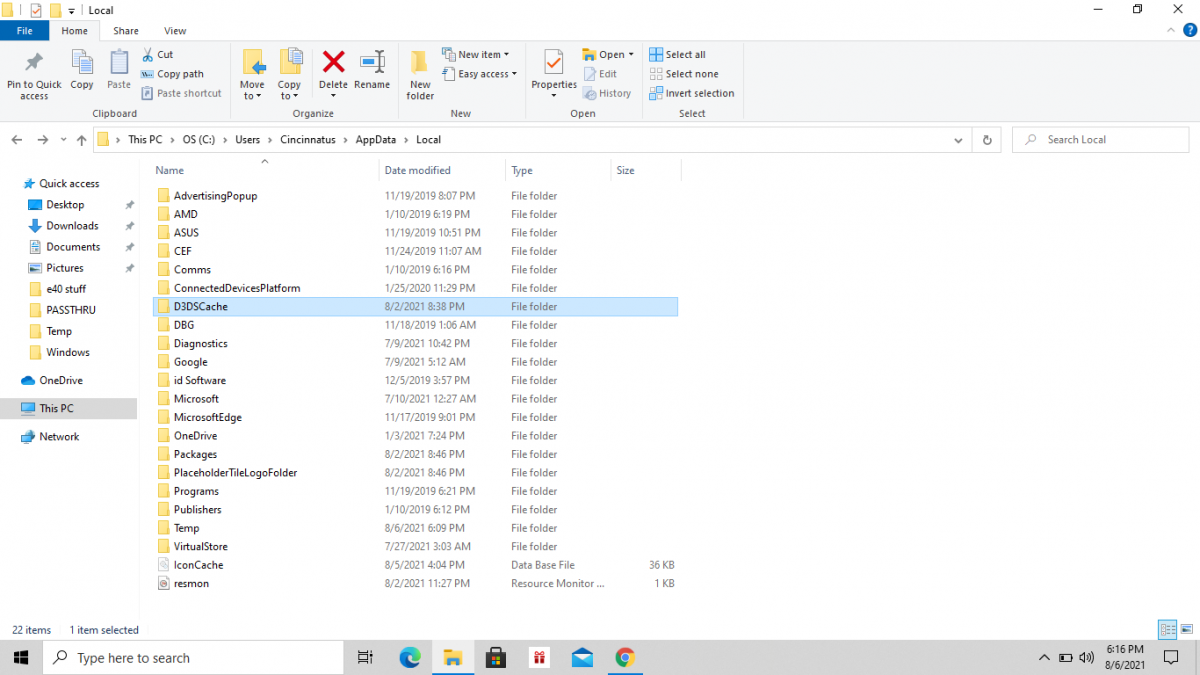Open Microsoft Store from taskbar
The width and height of the screenshot is (1200, 675).
click(x=496, y=657)
